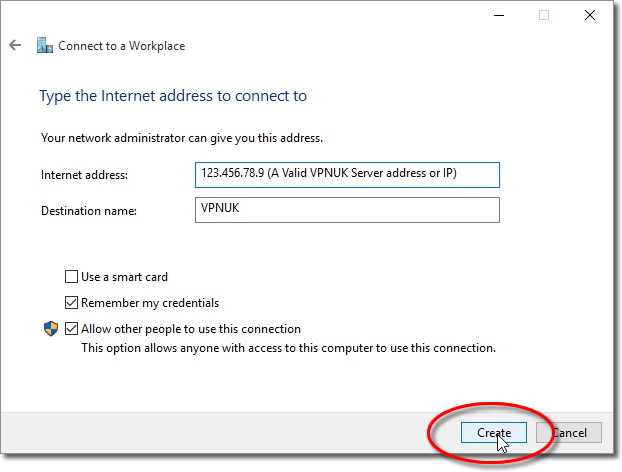Click the Connect to a Workplace wizard icon
Image resolution: width=622 pixels, height=472 pixels.
point(44,45)
